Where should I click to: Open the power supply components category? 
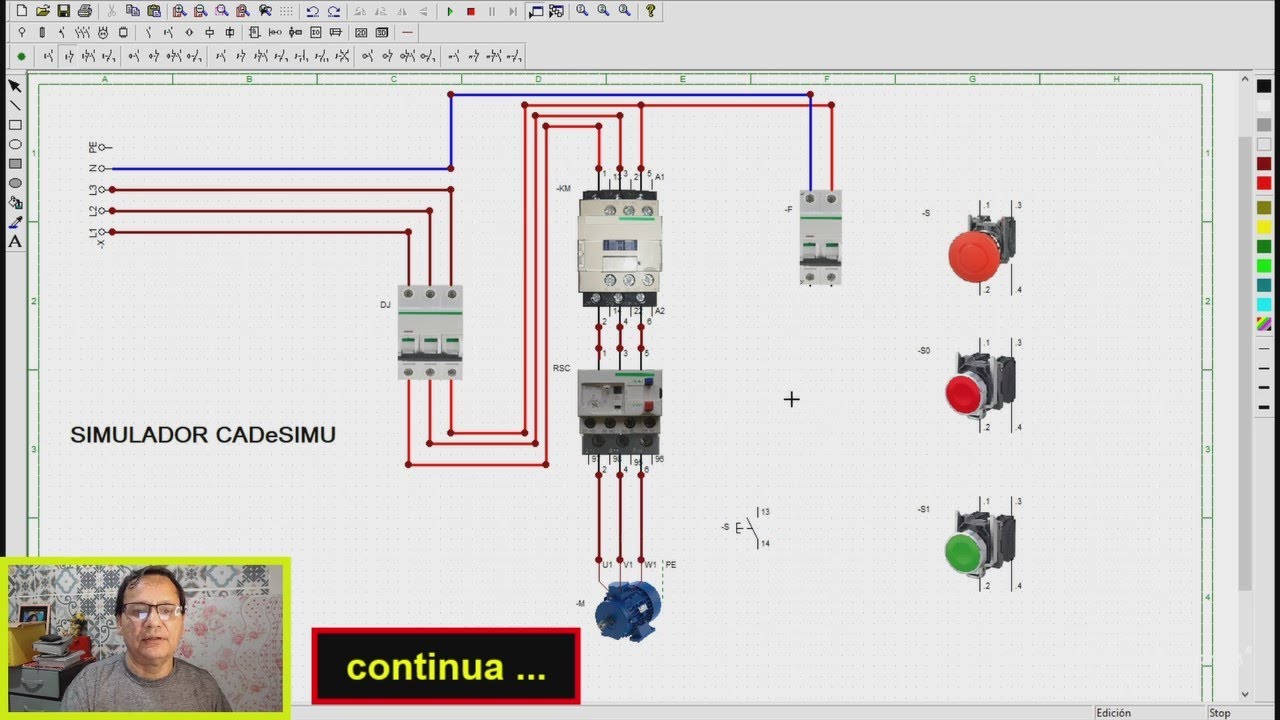click(22, 32)
